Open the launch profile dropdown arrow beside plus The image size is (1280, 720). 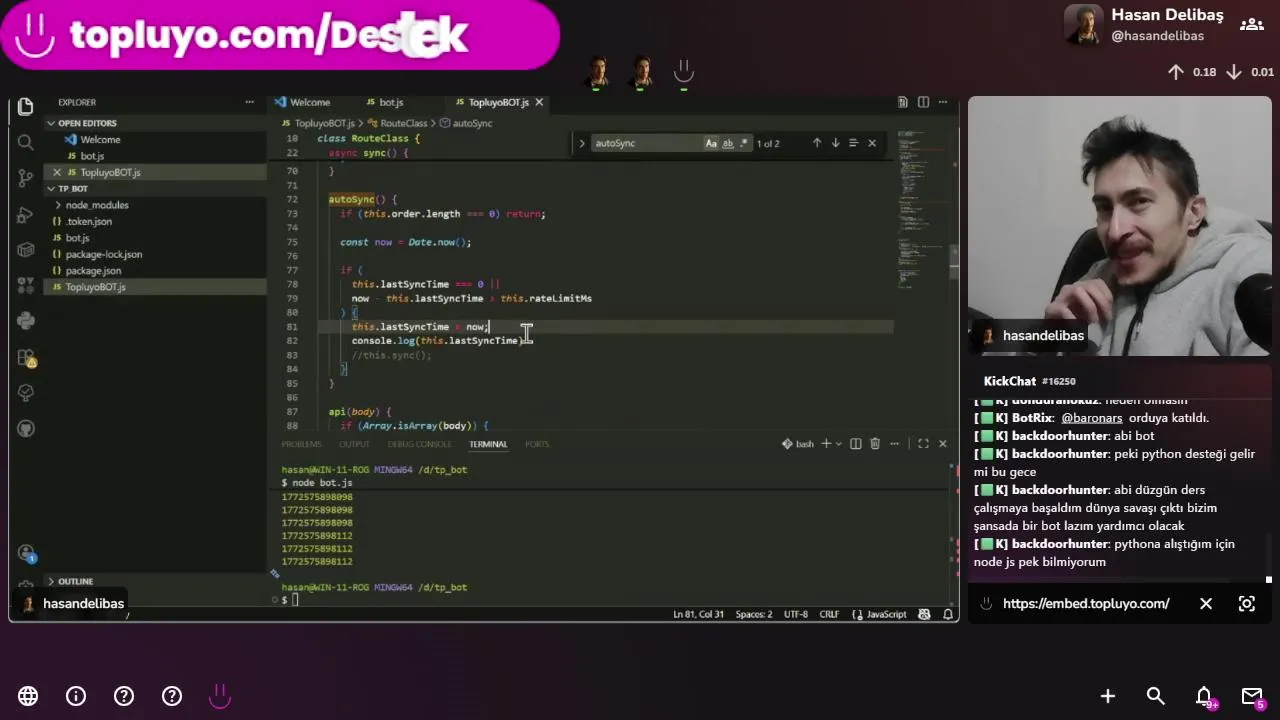838,444
